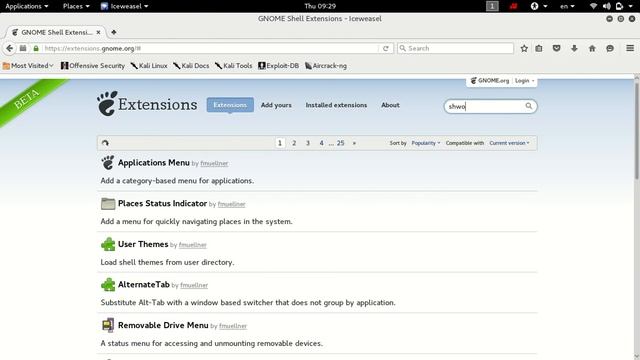This screenshot has height=360, width=640.
Task: Open the Aircrack-ng bookmark
Action: [326, 66]
